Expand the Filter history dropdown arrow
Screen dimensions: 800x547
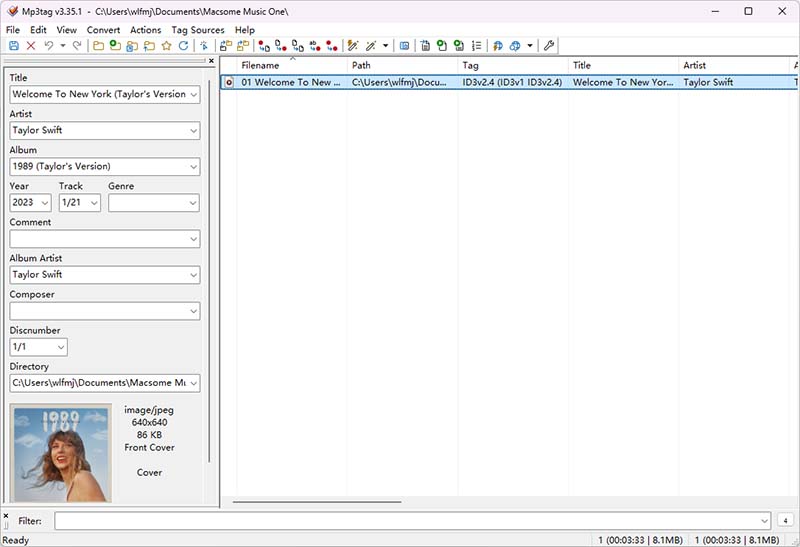tap(764, 521)
